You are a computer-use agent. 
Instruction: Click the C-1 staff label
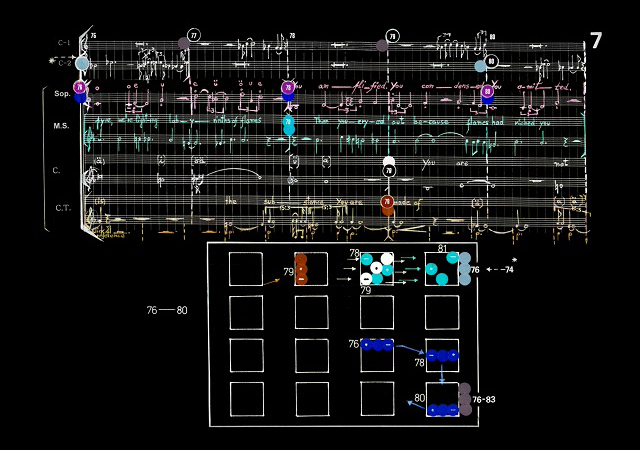pos(64,43)
